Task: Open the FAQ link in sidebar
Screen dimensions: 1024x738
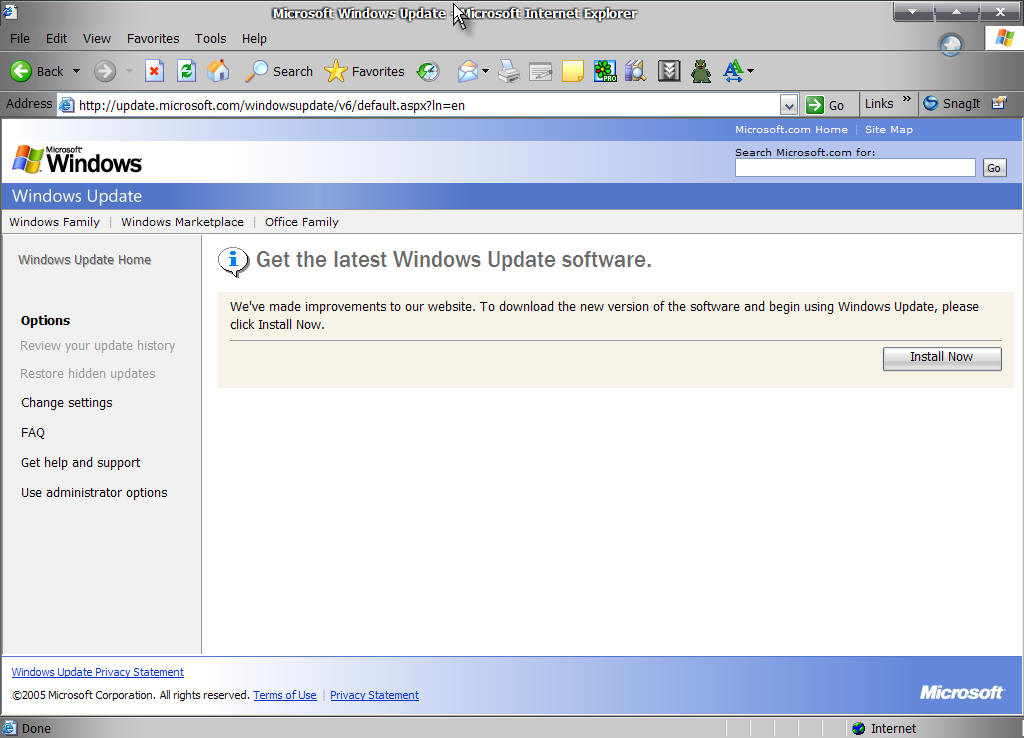Action: [x=33, y=432]
